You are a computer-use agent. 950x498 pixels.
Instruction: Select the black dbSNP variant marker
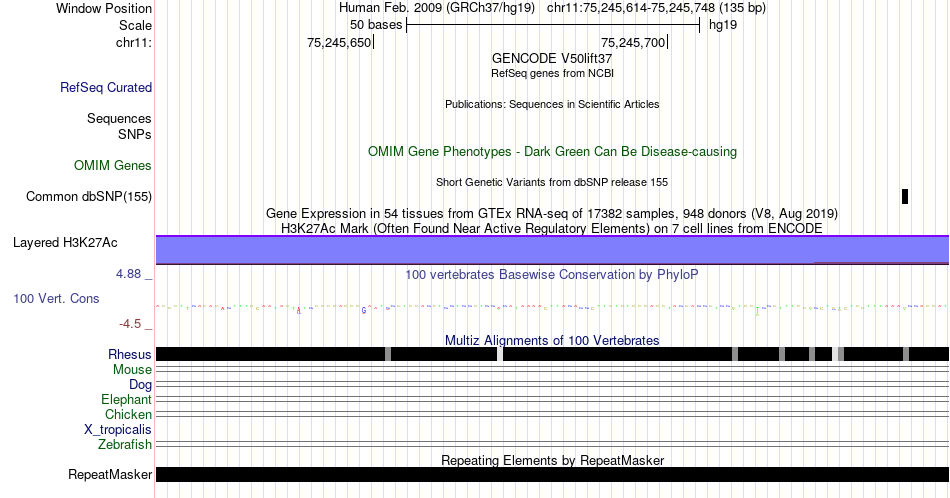[x=905, y=196]
